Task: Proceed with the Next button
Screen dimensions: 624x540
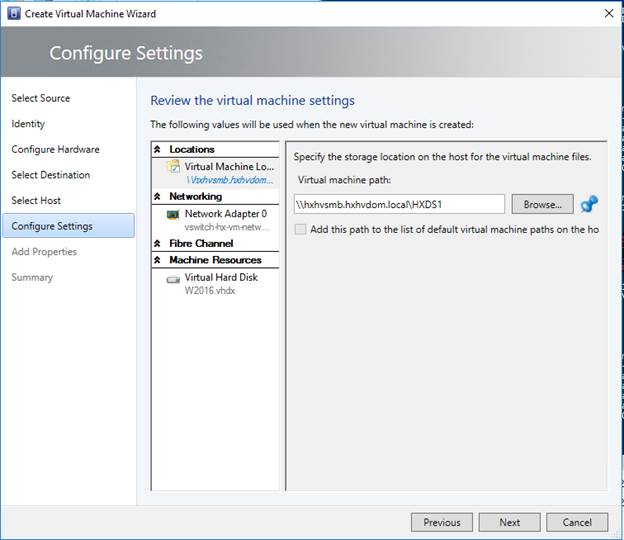Action: tap(509, 522)
